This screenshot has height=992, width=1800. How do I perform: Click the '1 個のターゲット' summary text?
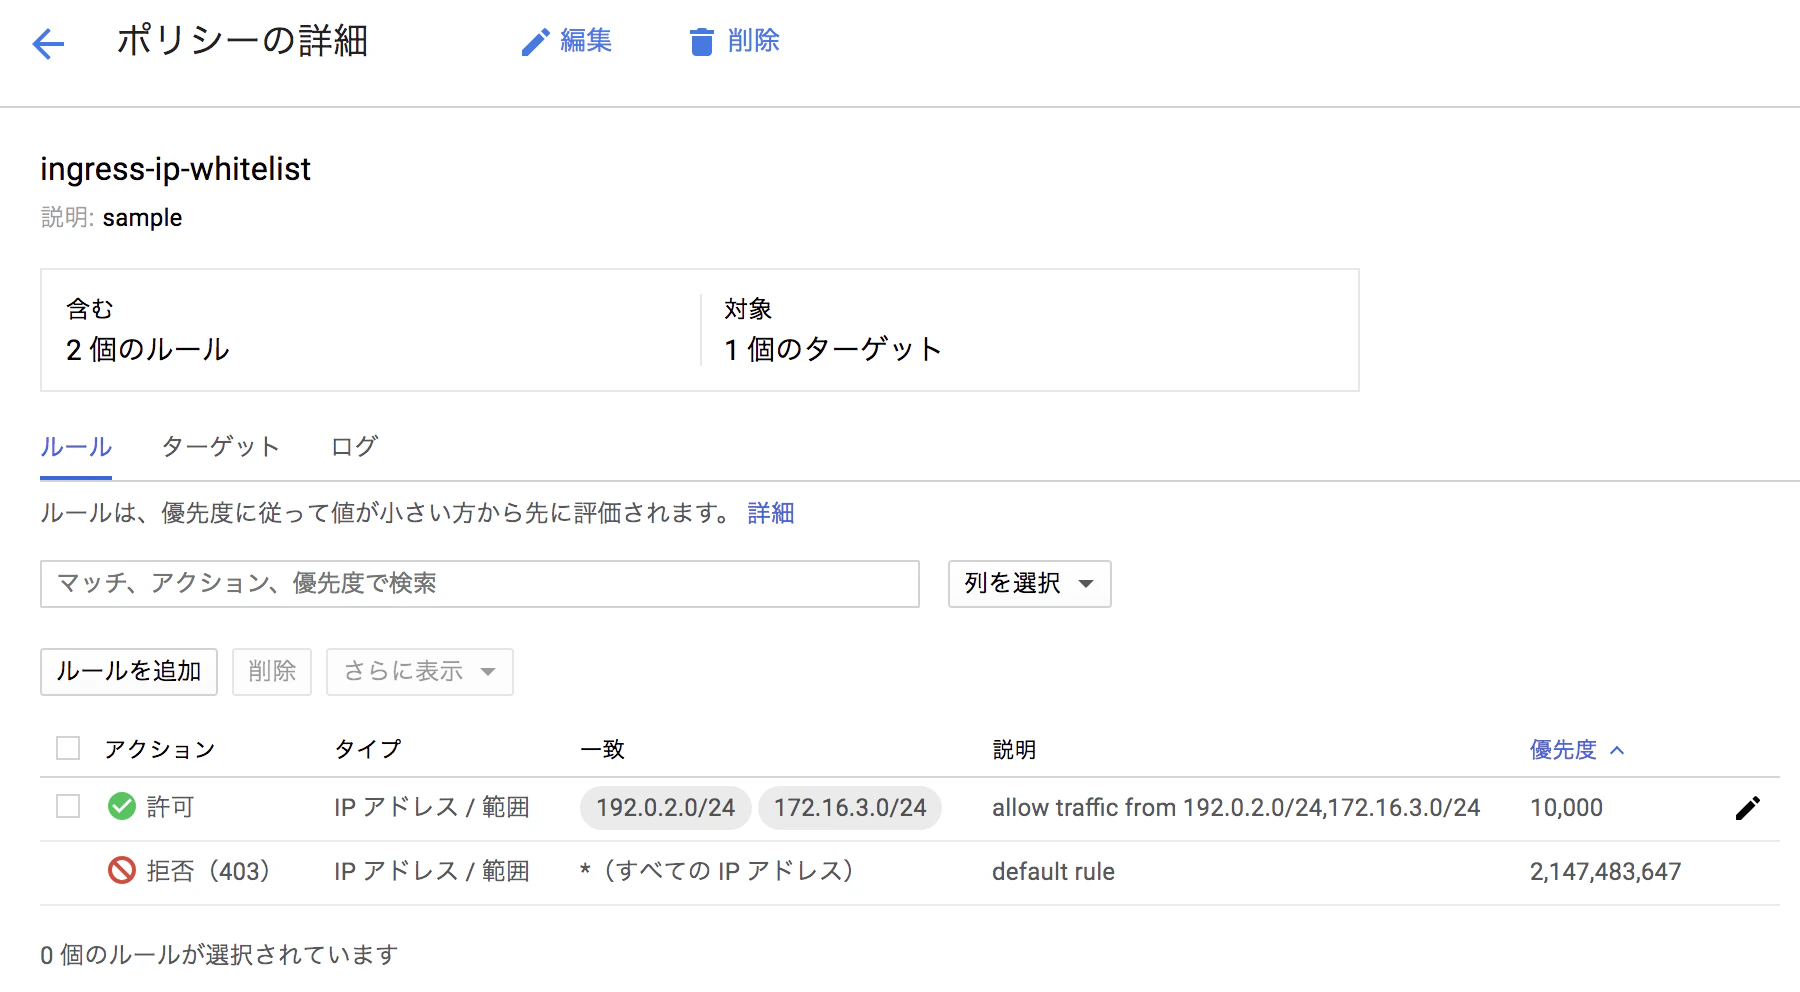pos(832,349)
